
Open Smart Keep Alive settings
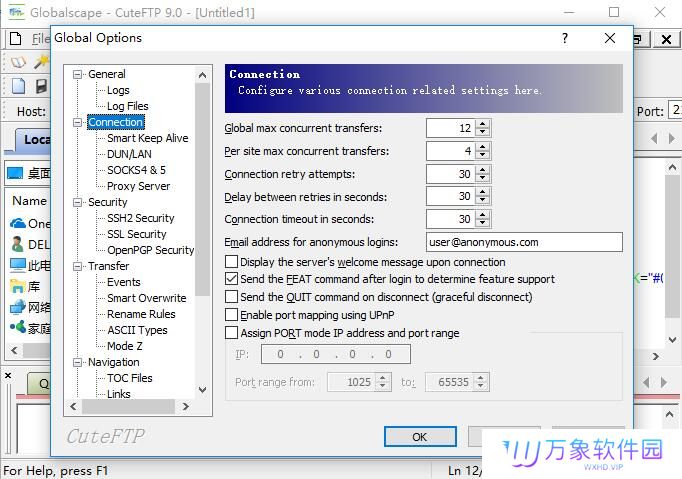148,138
